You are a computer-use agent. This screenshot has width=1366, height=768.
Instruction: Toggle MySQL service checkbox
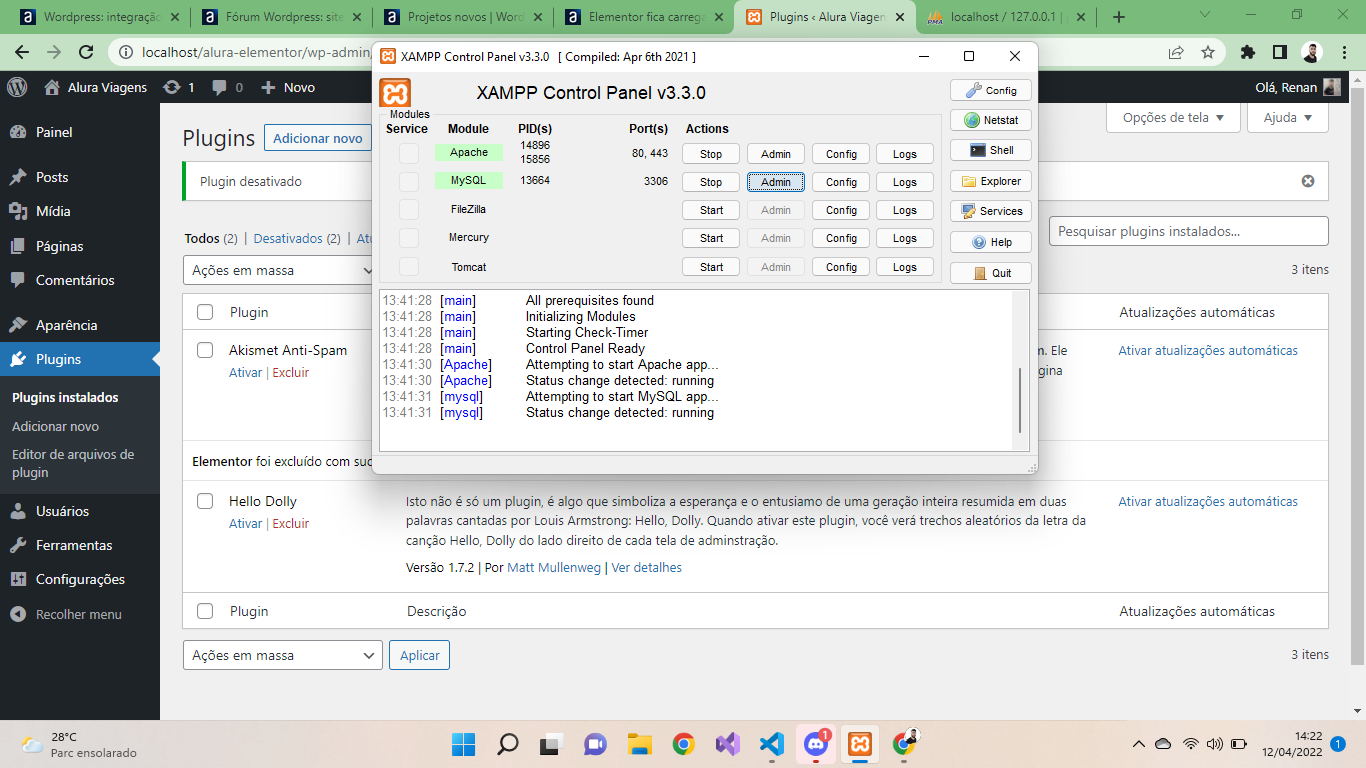point(409,181)
